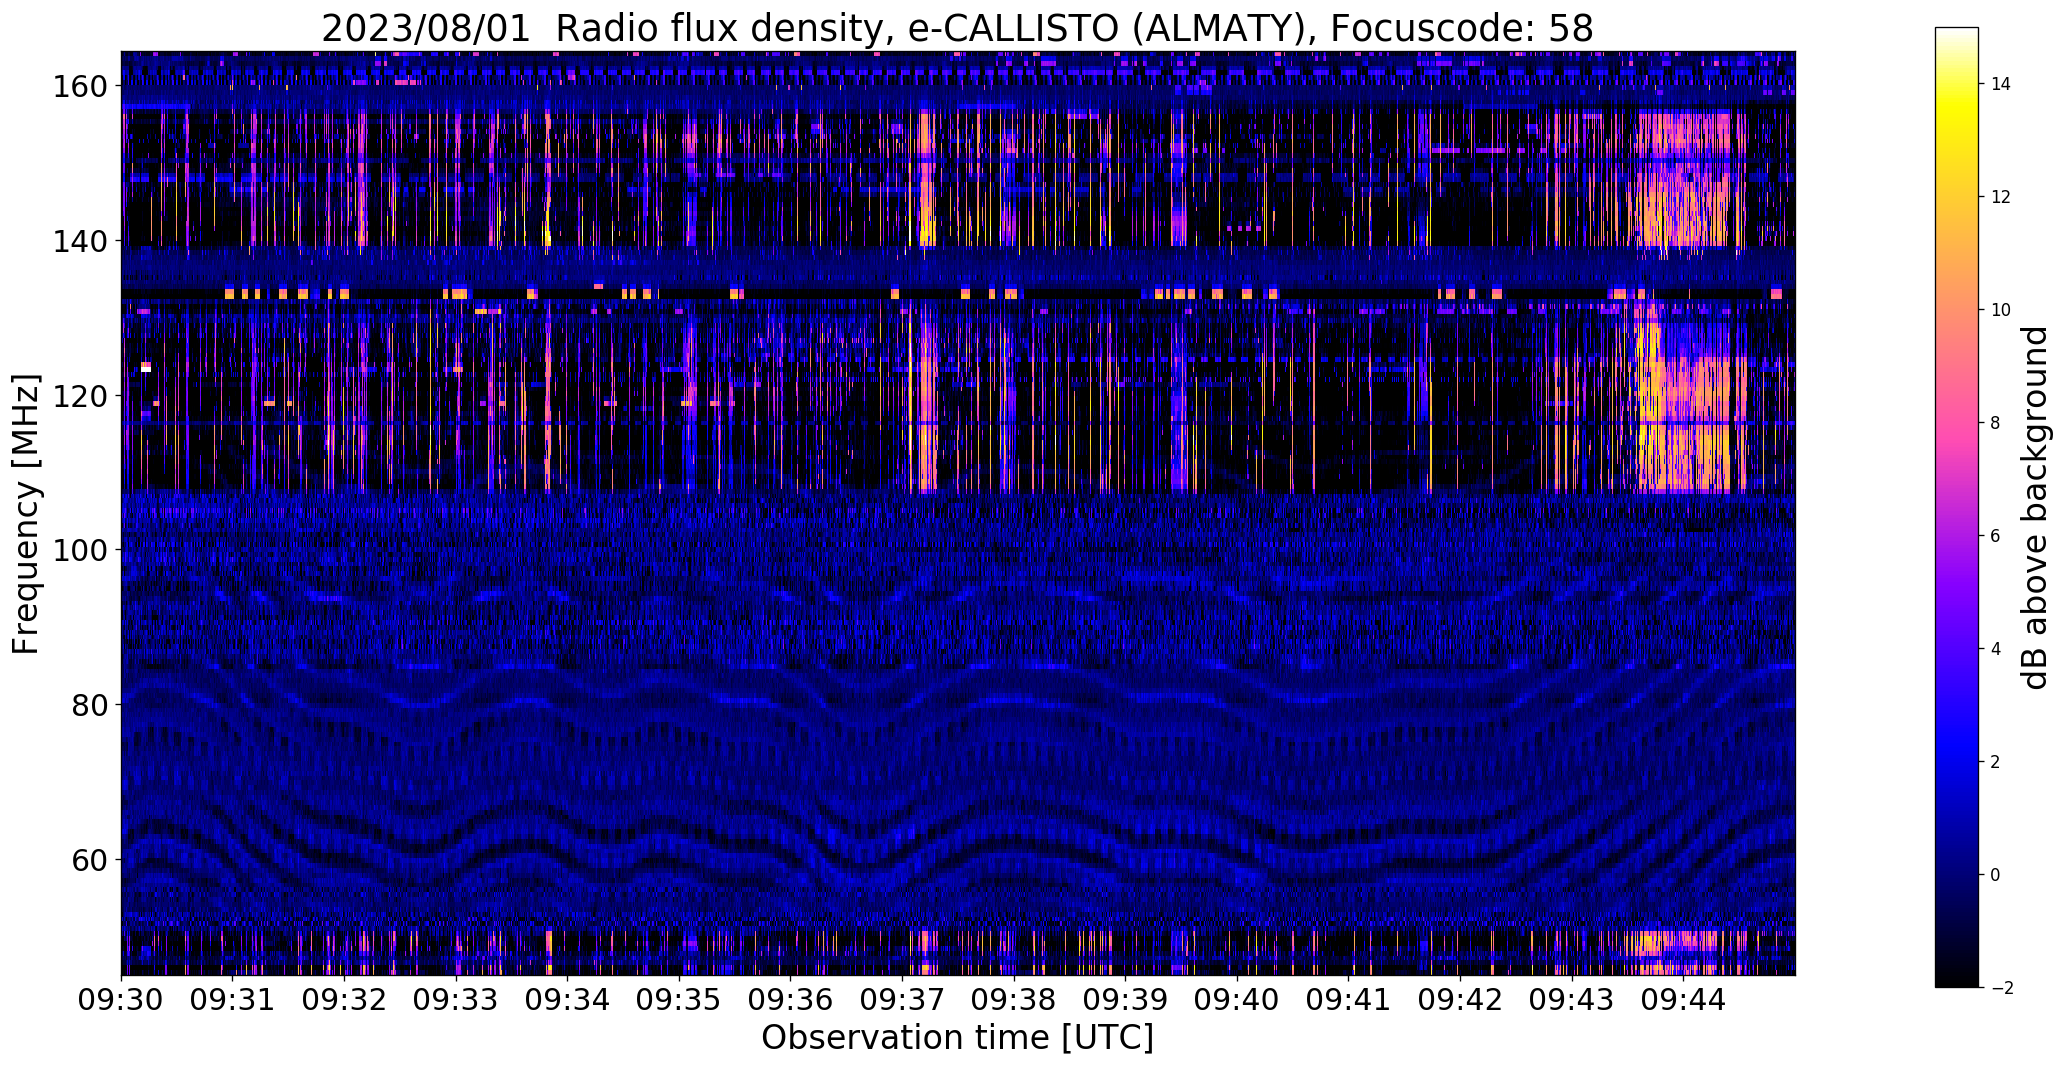
Task: Click the 09:43 time tick label
Action: (1572, 998)
